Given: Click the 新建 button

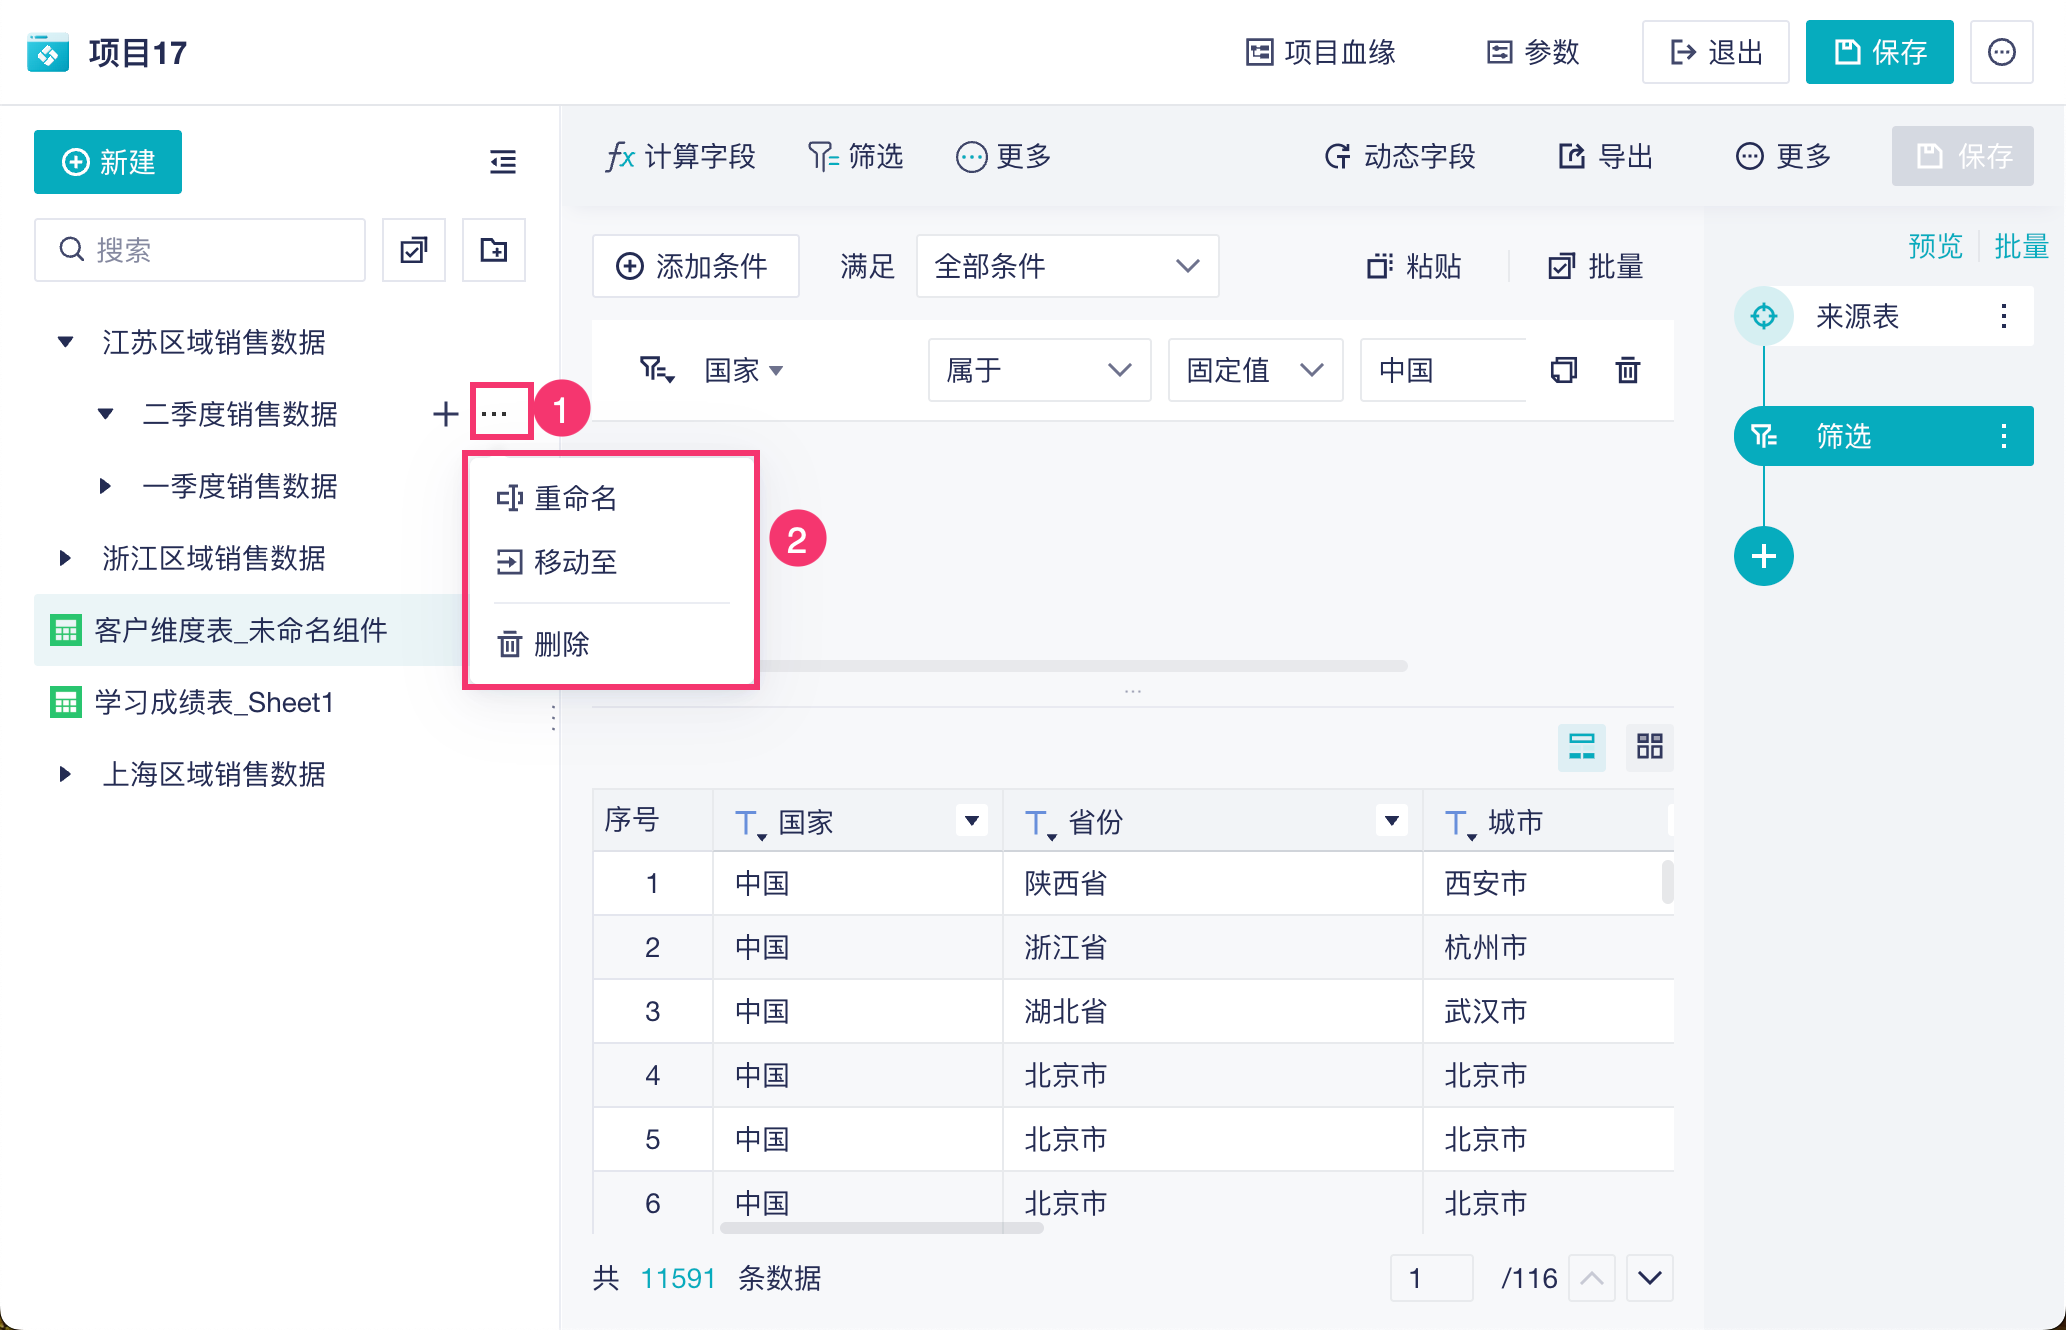Looking at the screenshot, I should [x=108, y=162].
